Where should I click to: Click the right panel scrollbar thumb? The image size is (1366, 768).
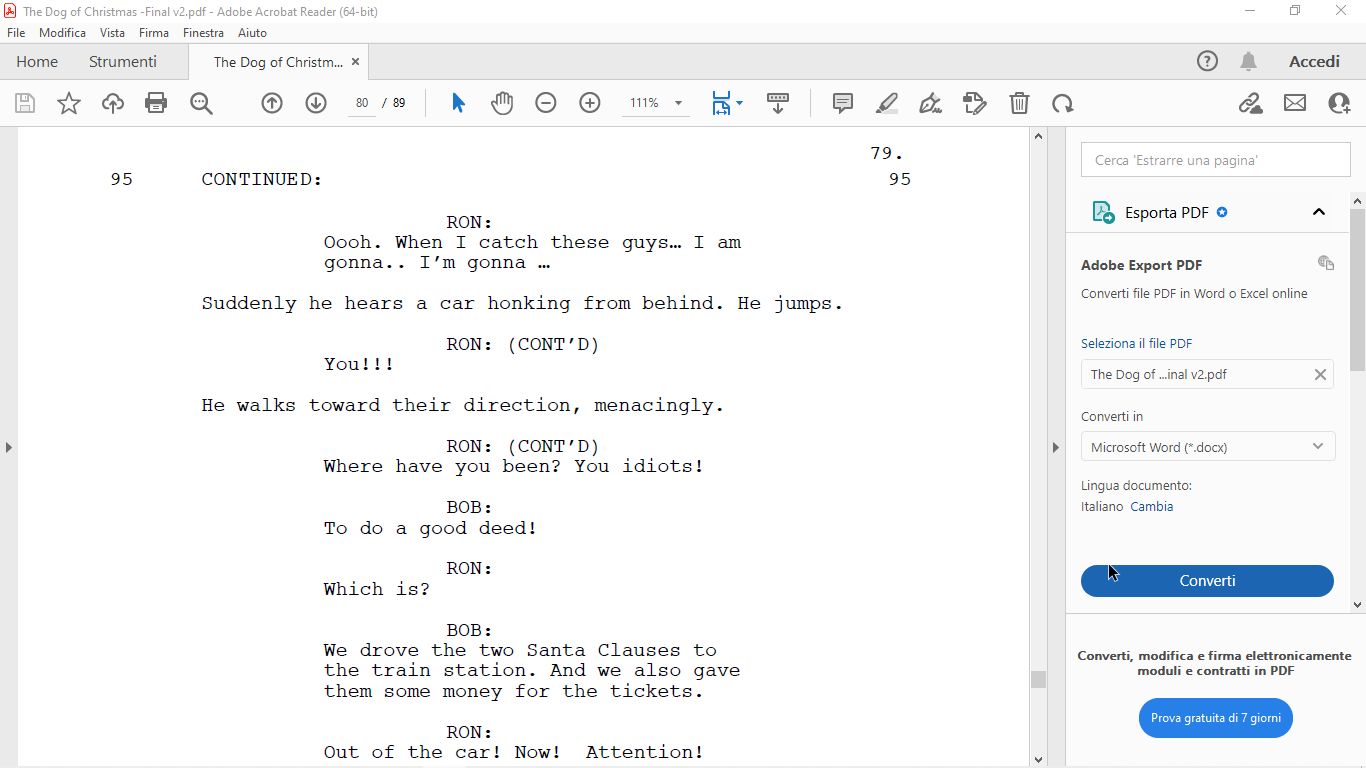click(1357, 288)
